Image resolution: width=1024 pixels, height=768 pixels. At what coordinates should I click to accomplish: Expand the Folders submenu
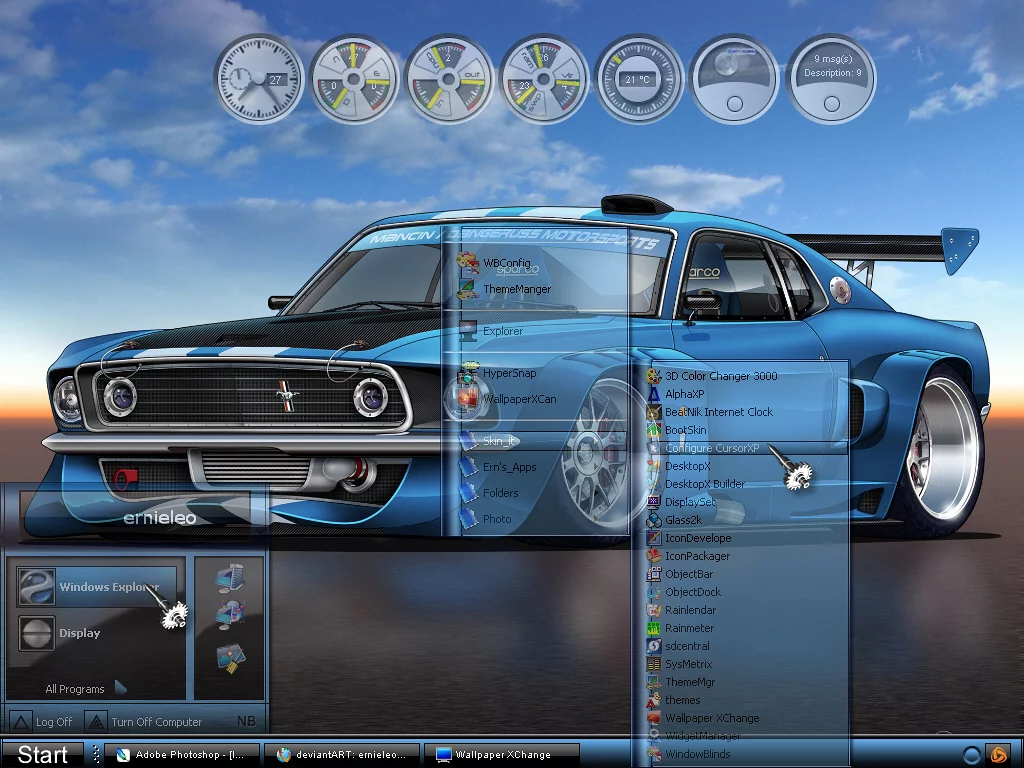click(500, 493)
